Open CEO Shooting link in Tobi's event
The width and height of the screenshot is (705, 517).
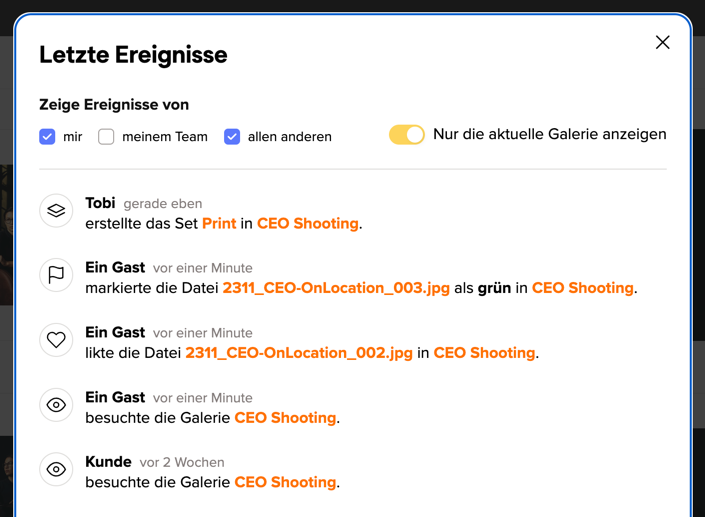pyautogui.click(x=308, y=223)
